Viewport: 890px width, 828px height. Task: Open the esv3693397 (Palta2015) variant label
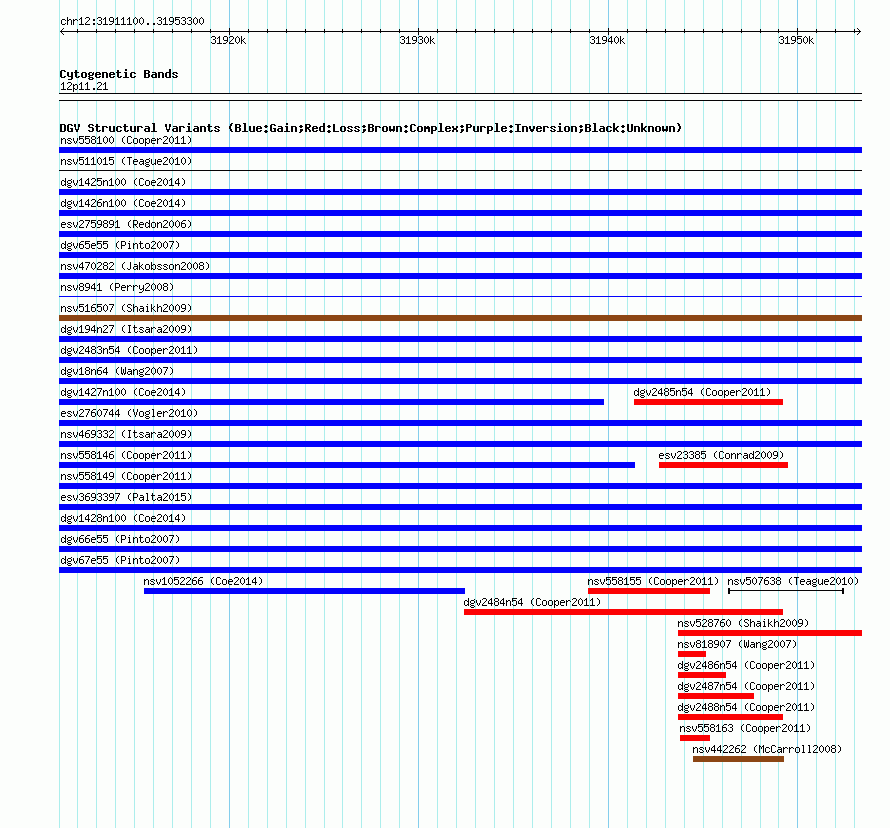[x=126, y=497]
